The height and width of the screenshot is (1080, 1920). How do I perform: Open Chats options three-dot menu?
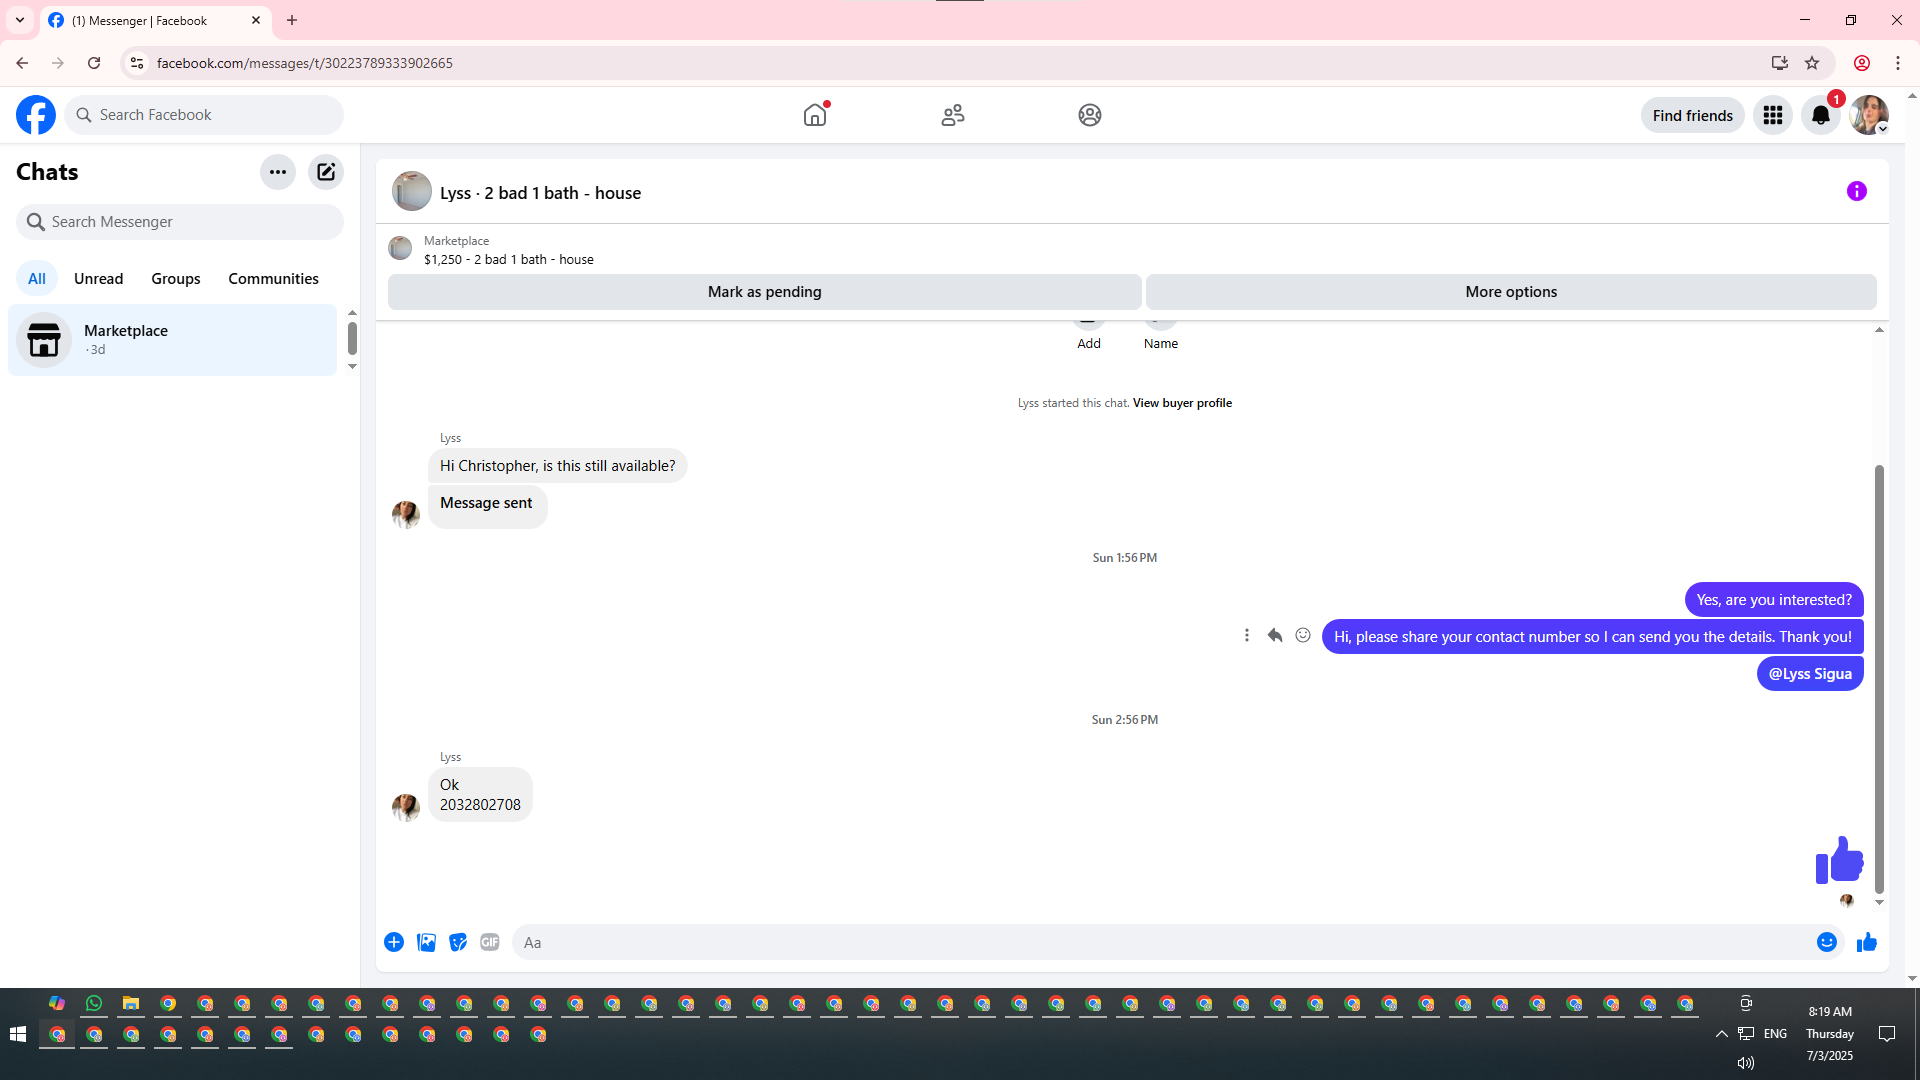[277, 172]
